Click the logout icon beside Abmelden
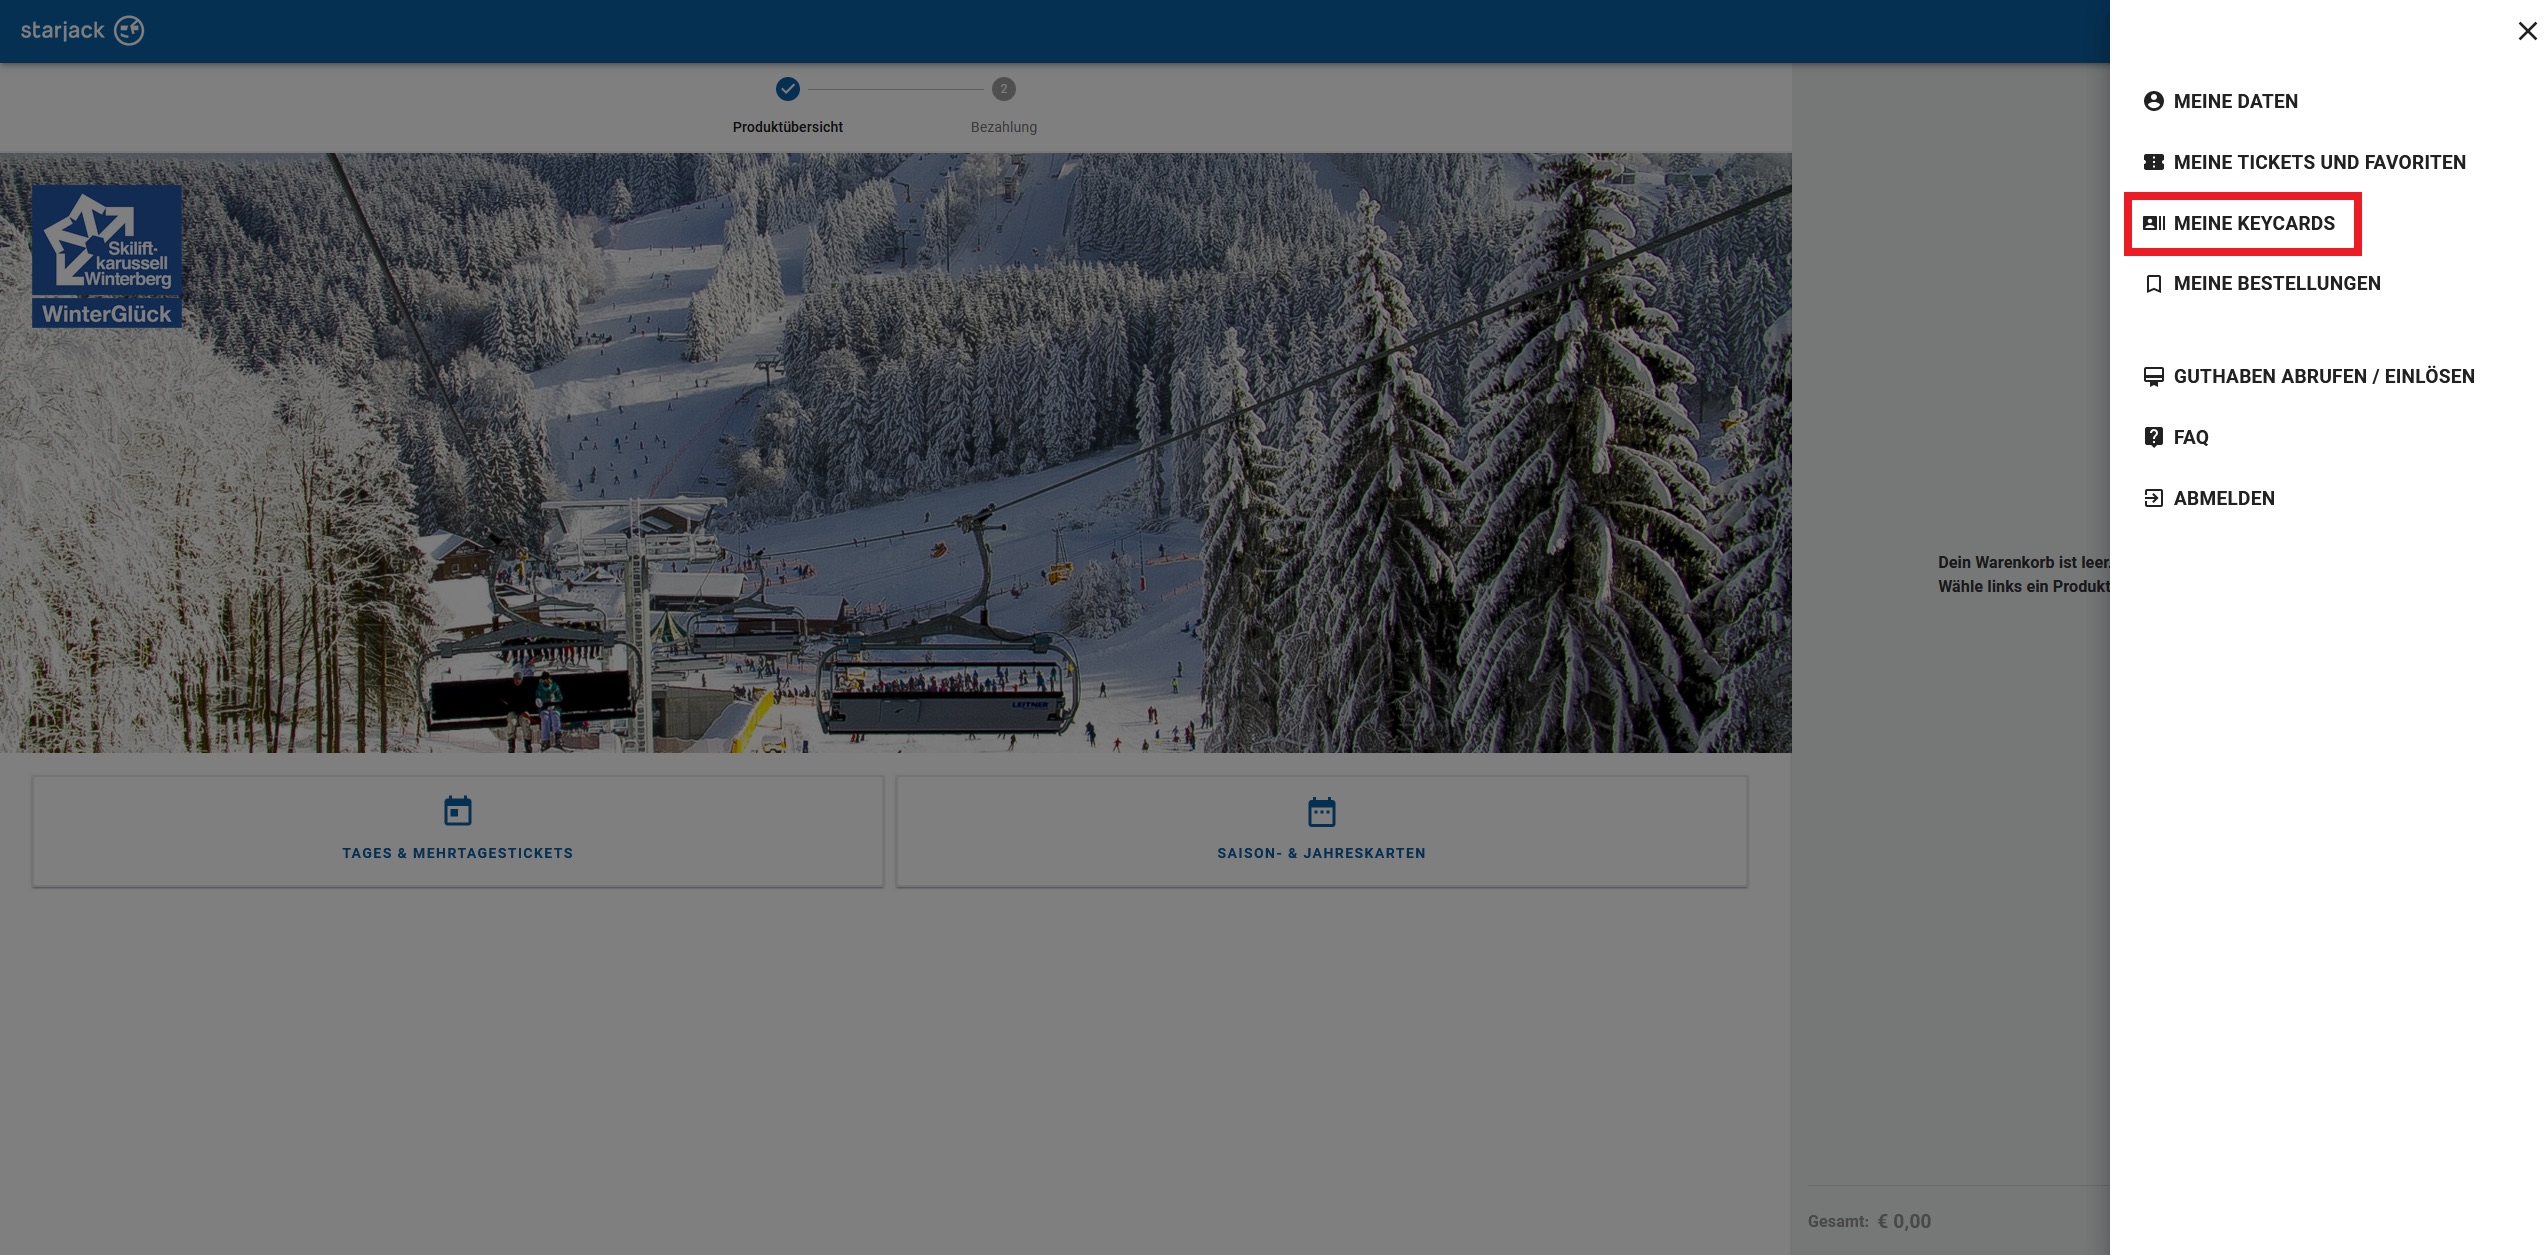The height and width of the screenshot is (1255, 2545). coord(2153,498)
